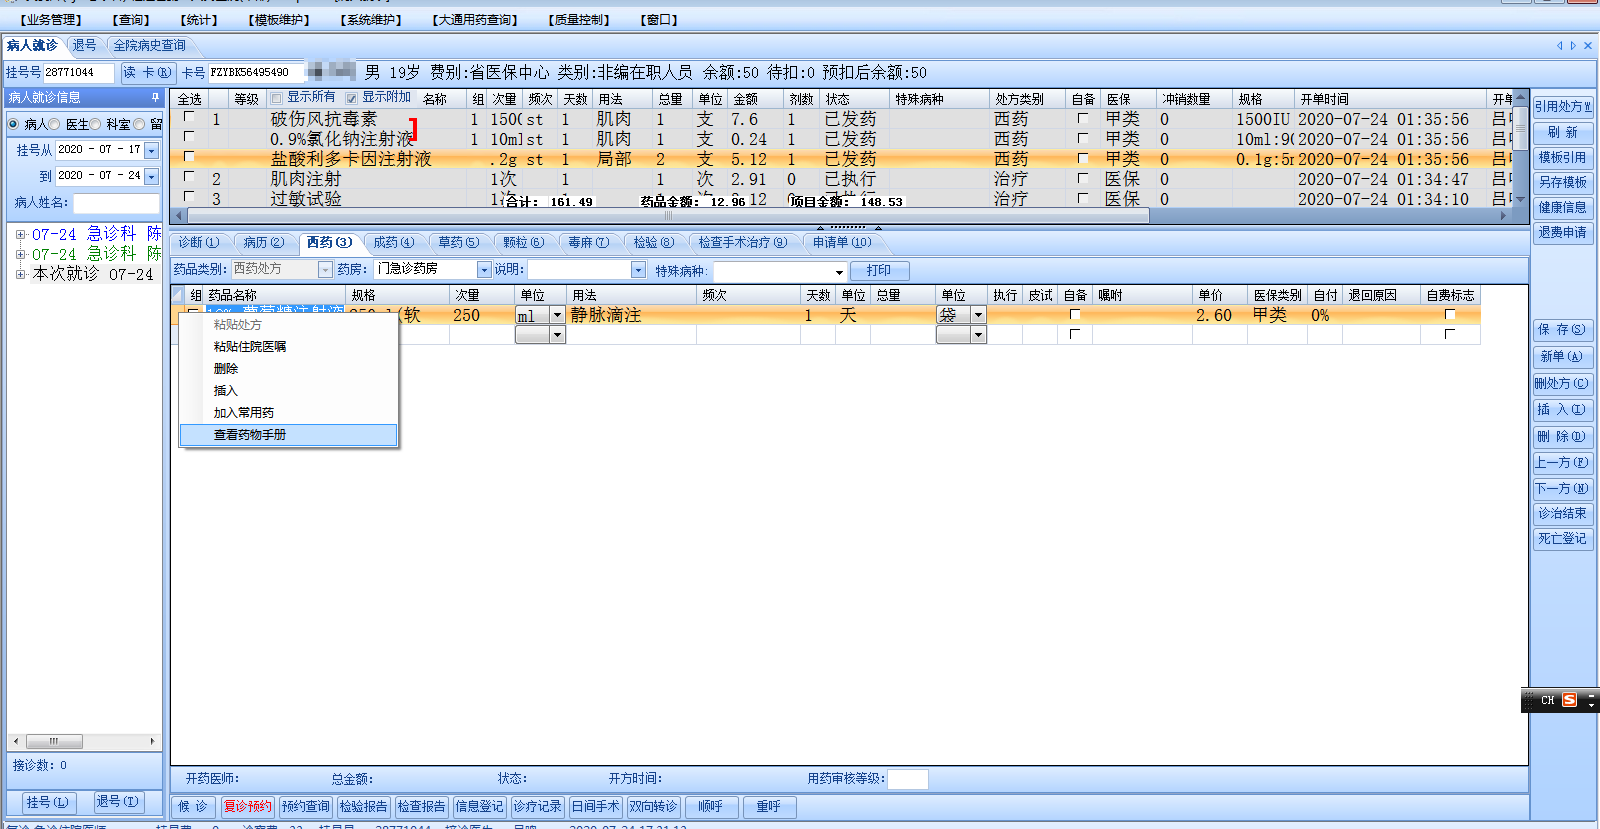Screen dimensions: 1600x829
Task: Click the order grid vertical scrollbar thumb
Action: point(1520,127)
